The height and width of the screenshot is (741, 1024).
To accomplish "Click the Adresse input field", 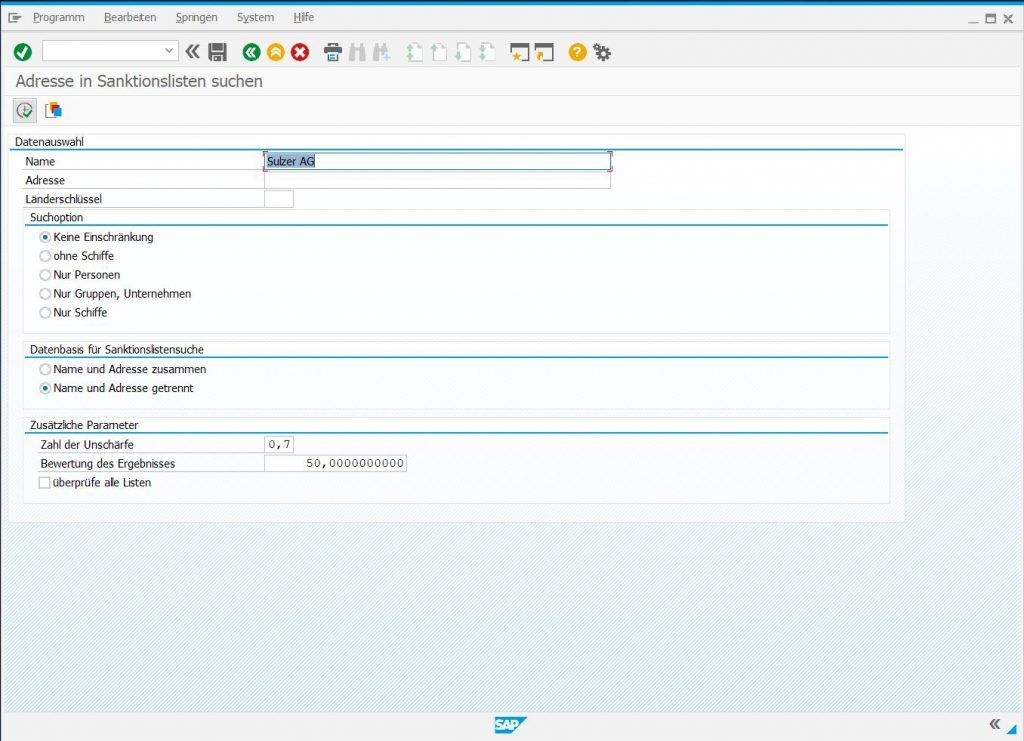I will coord(437,181).
